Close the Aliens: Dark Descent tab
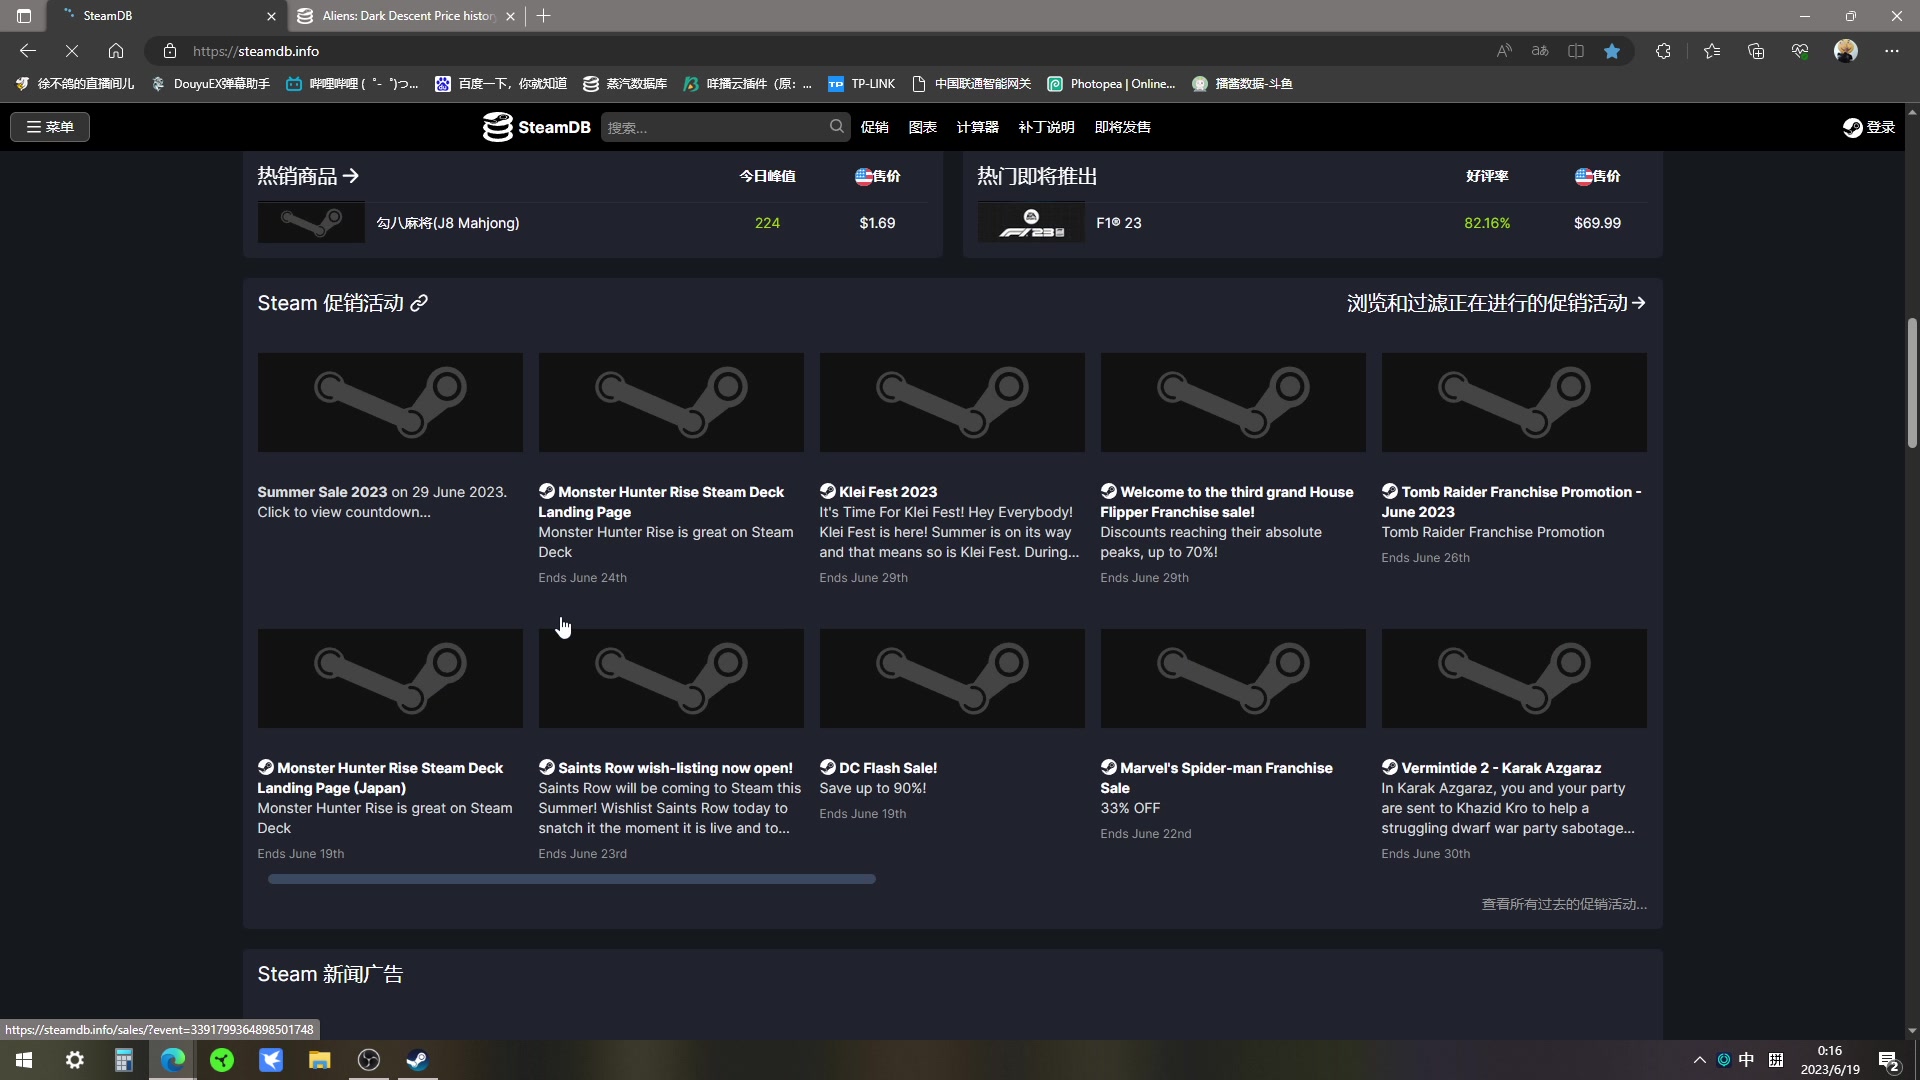Image resolution: width=1920 pixels, height=1080 pixels. pyautogui.click(x=510, y=16)
